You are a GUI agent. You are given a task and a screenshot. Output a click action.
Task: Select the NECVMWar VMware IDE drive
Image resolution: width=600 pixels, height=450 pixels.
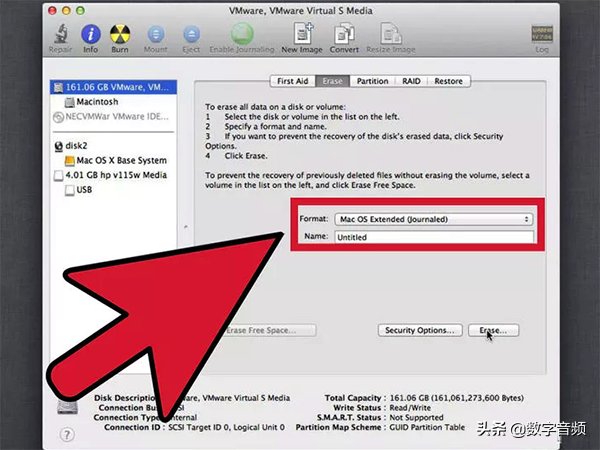111,117
